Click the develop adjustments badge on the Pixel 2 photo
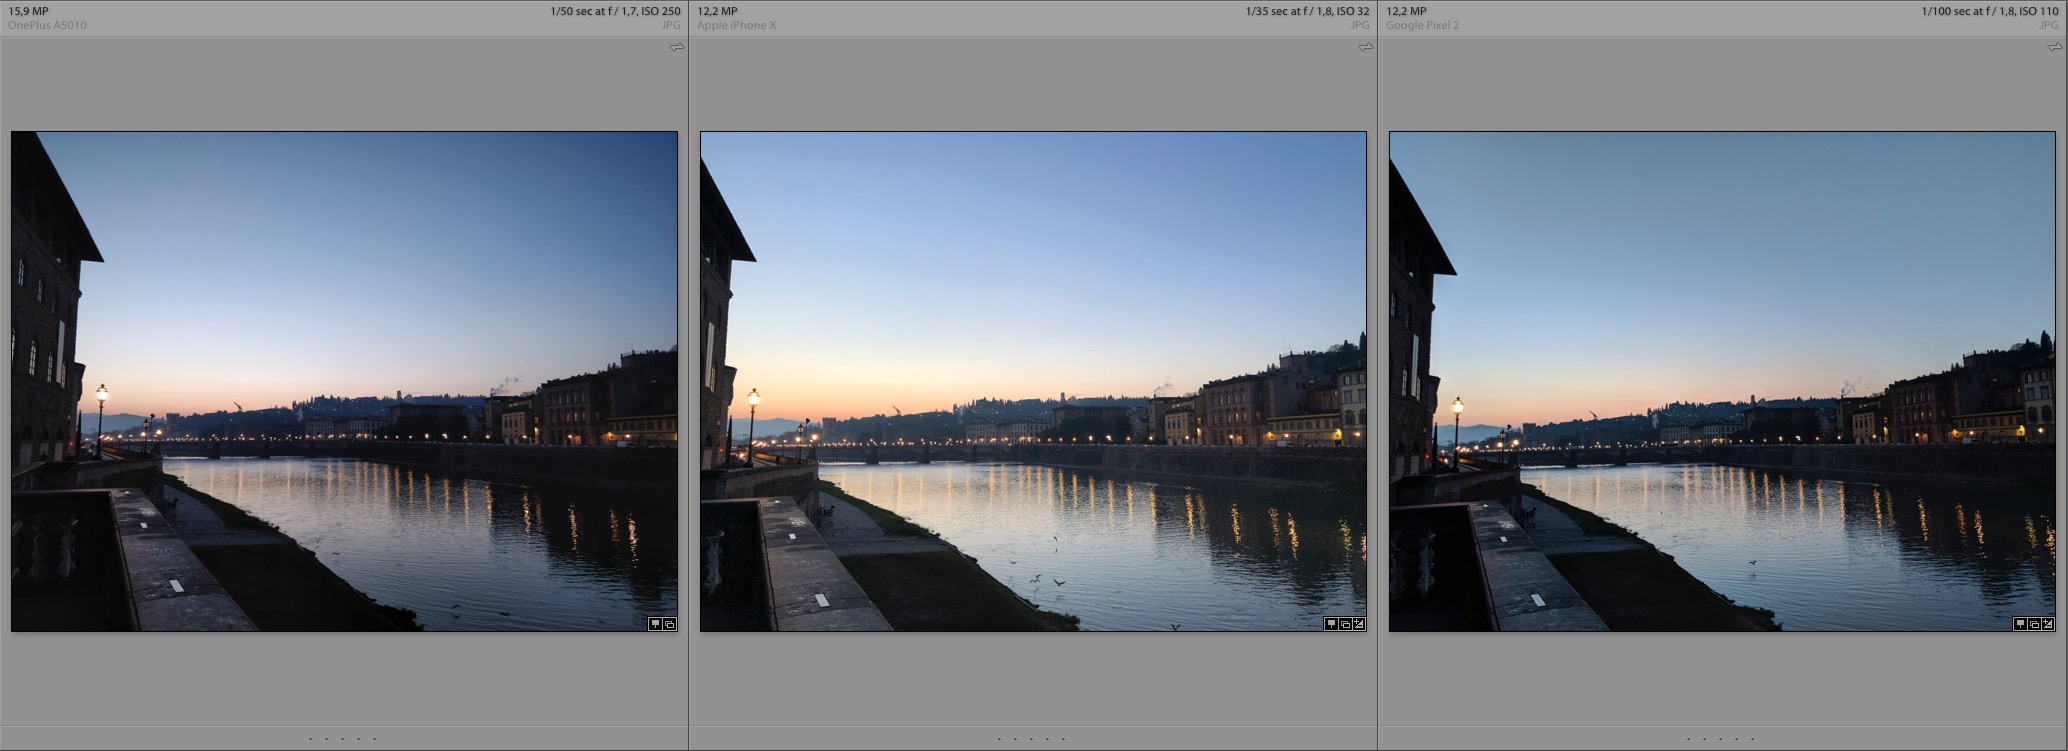 [x=2048, y=624]
